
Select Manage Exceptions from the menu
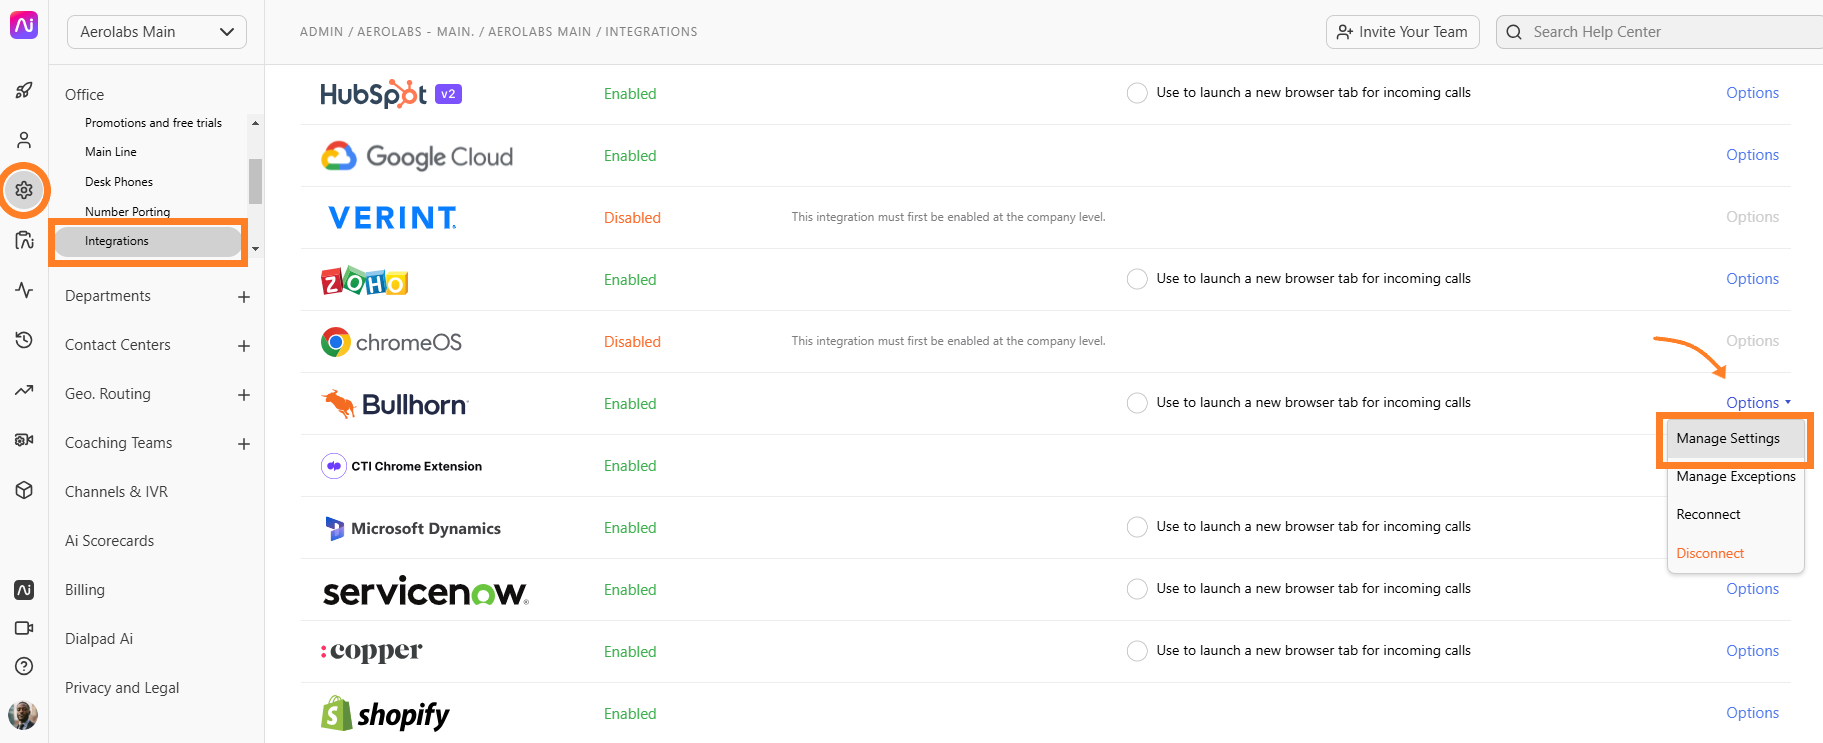[x=1735, y=477]
